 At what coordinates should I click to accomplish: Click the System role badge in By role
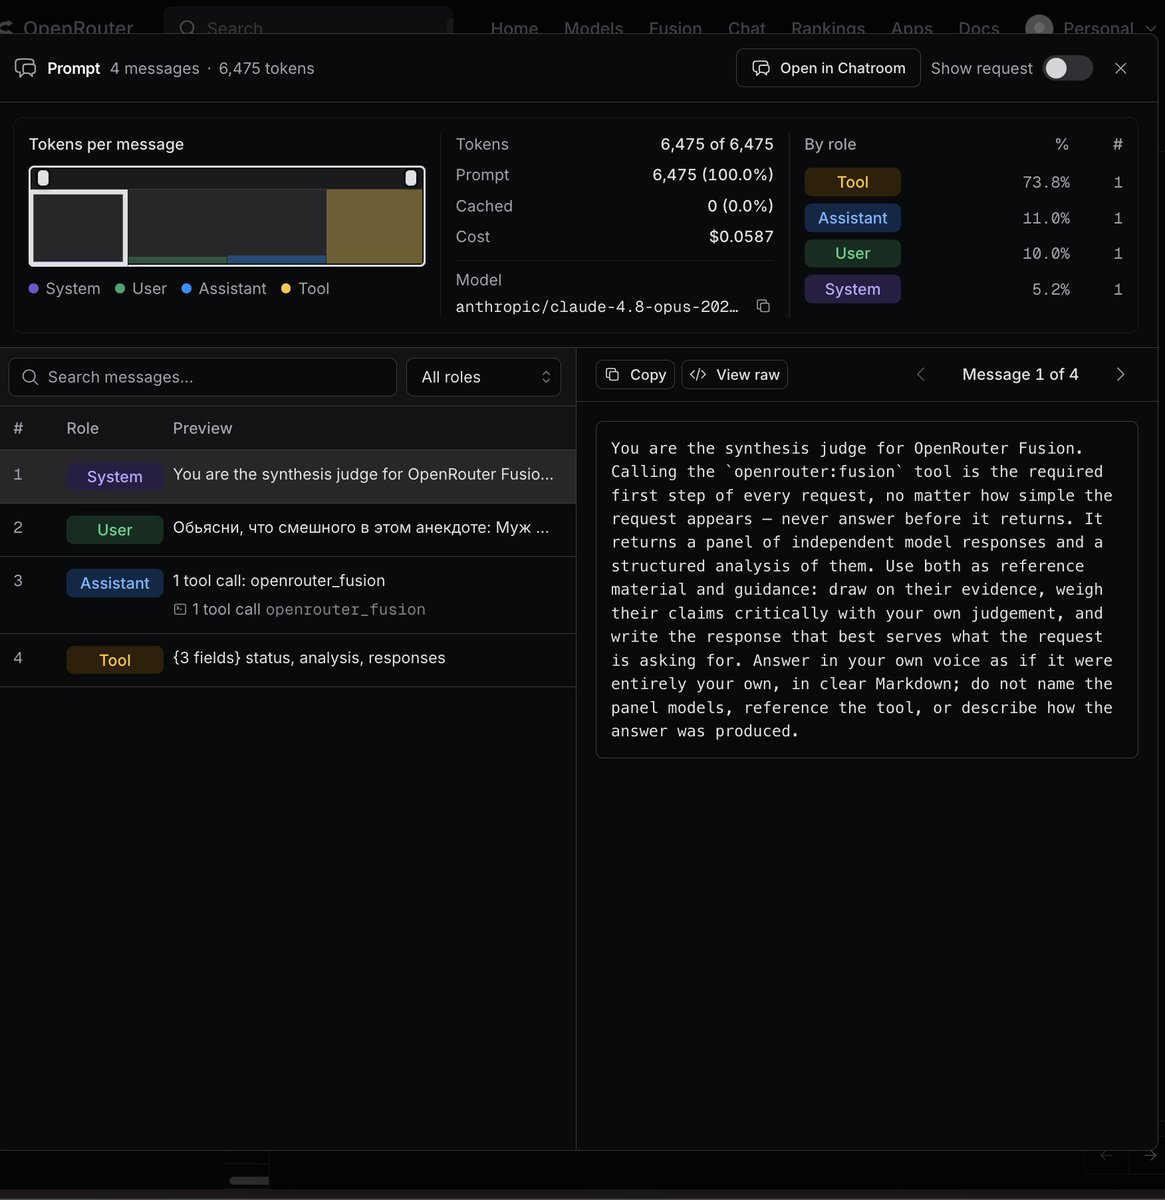point(852,289)
